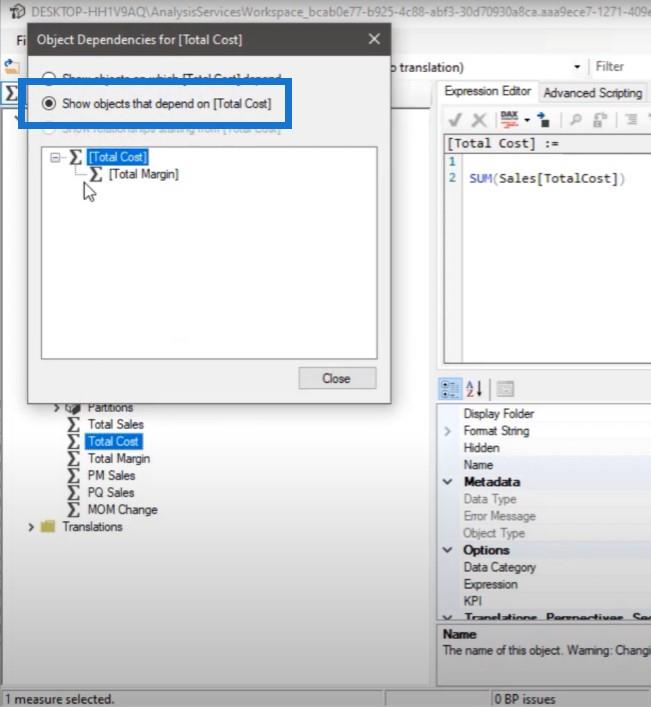This screenshot has height=707, width=651.
Task: Switch to the Advanced Scripting tab
Action: [x=592, y=93]
